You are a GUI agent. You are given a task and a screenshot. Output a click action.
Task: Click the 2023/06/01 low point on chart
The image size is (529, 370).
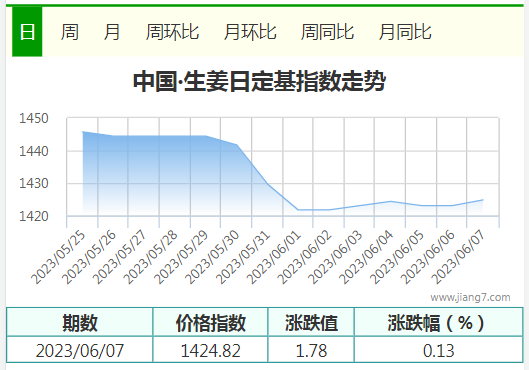[x=298, y=210]
